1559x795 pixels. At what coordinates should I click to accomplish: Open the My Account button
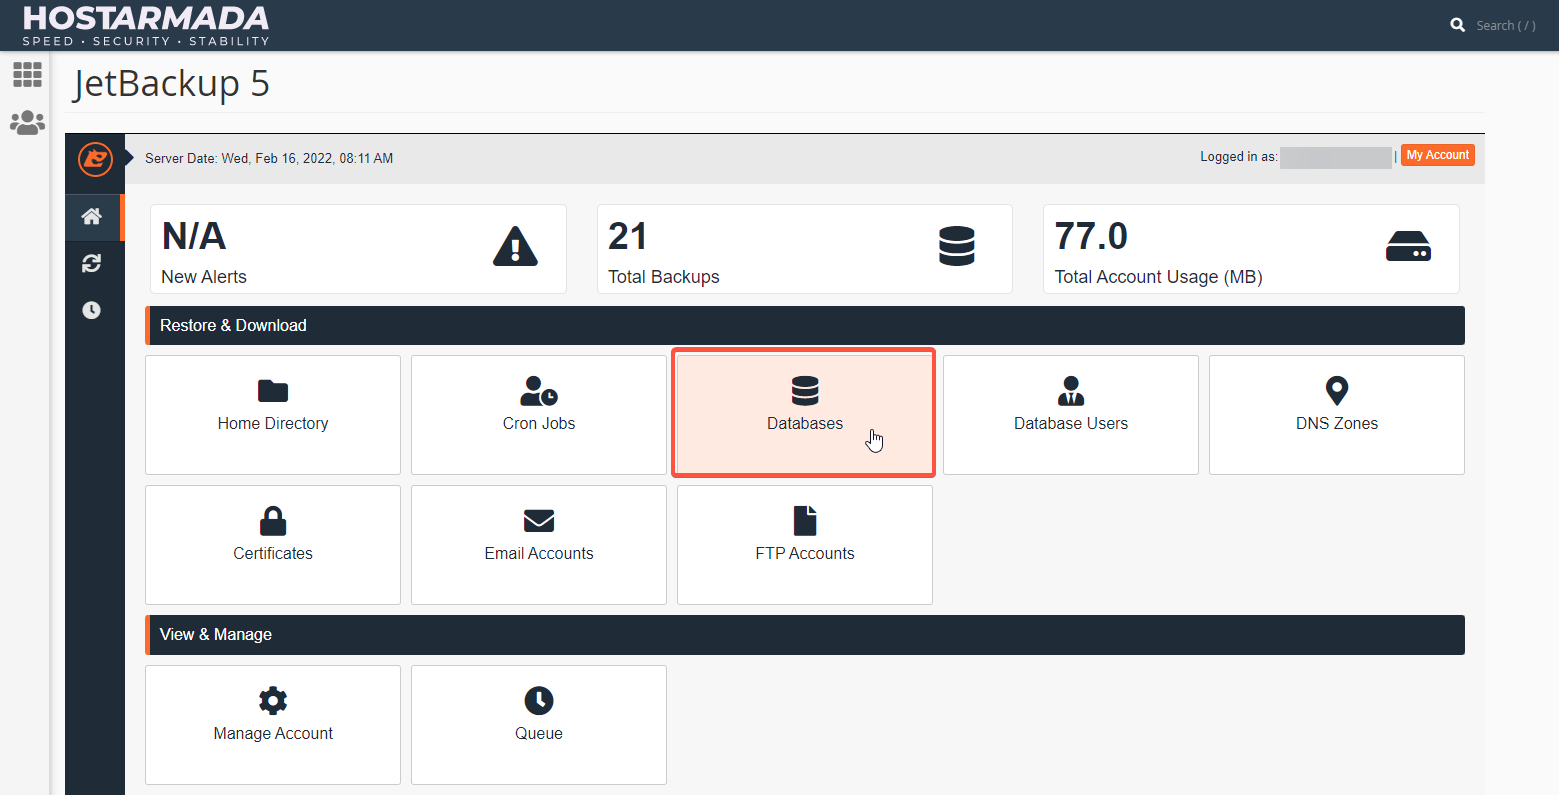(1437, 155)
